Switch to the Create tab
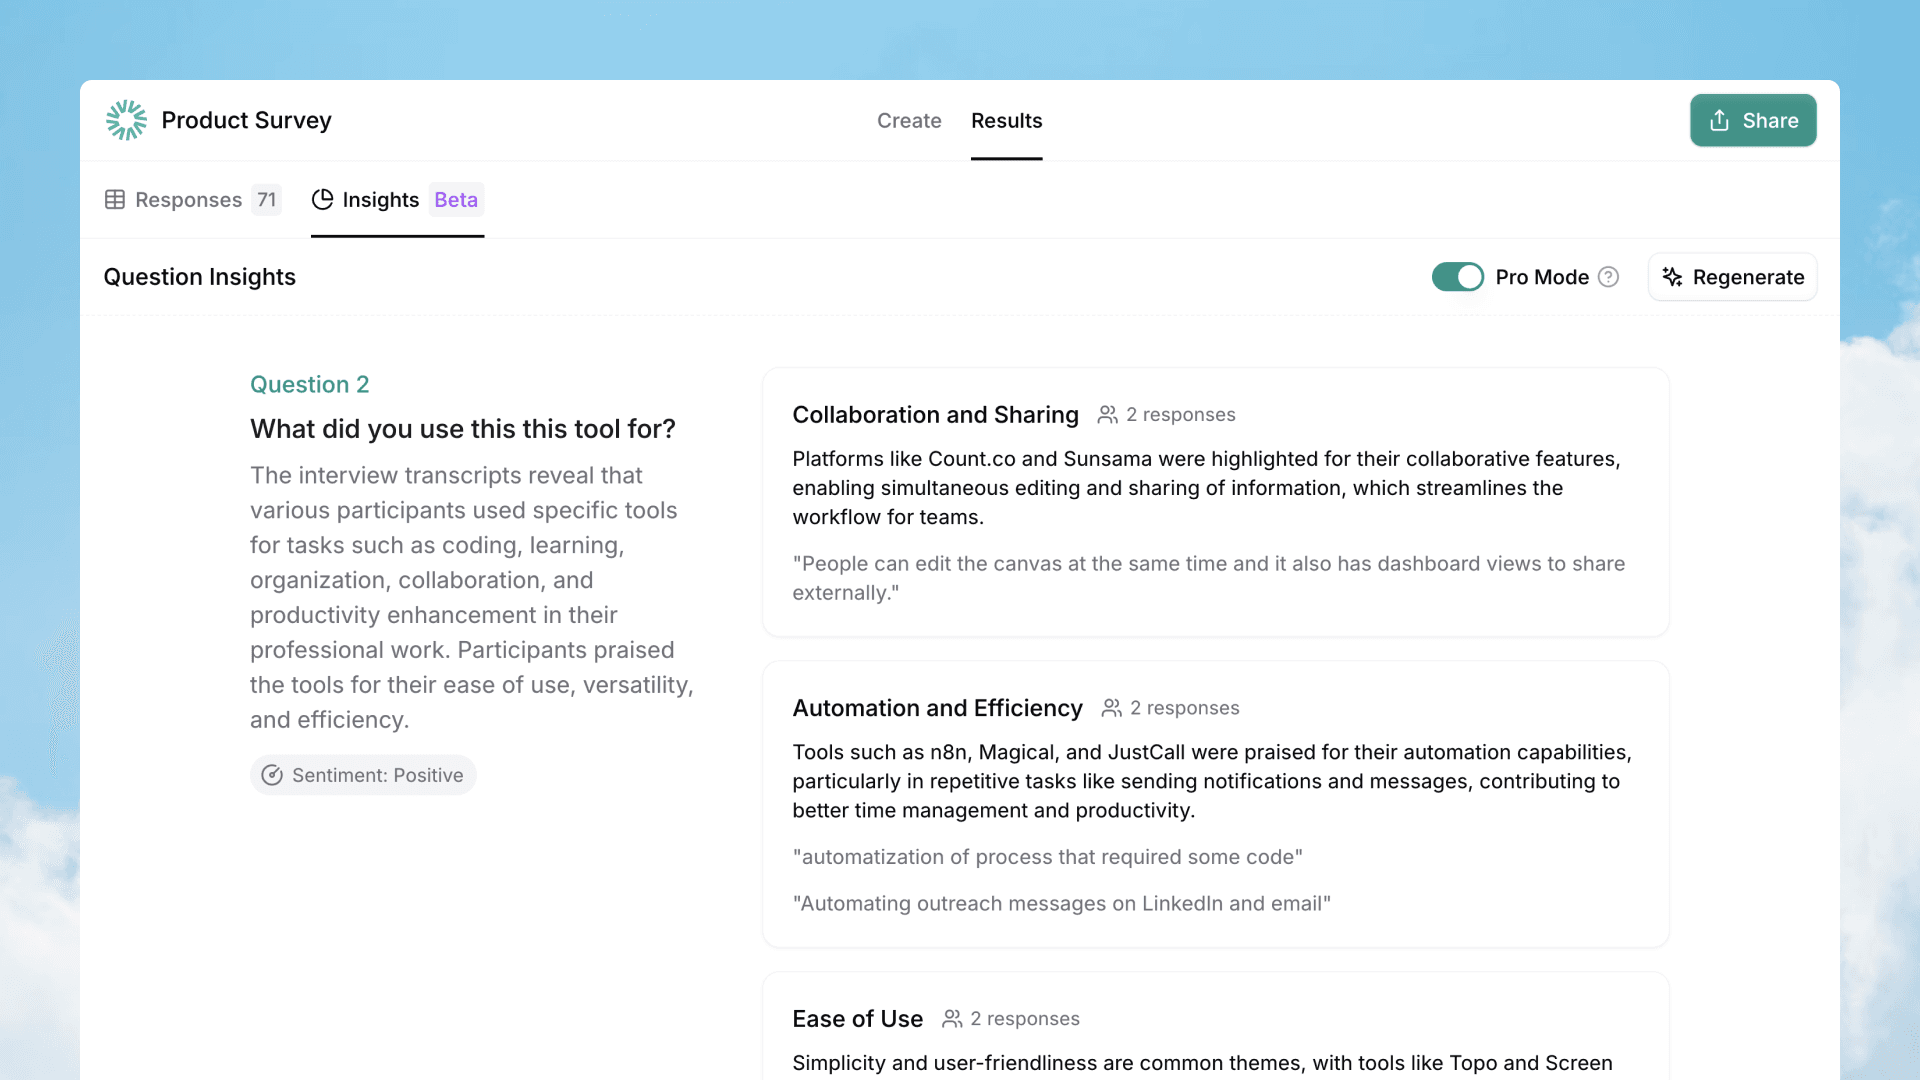Screen dimensions: 1920x1080 pos(909,120)
